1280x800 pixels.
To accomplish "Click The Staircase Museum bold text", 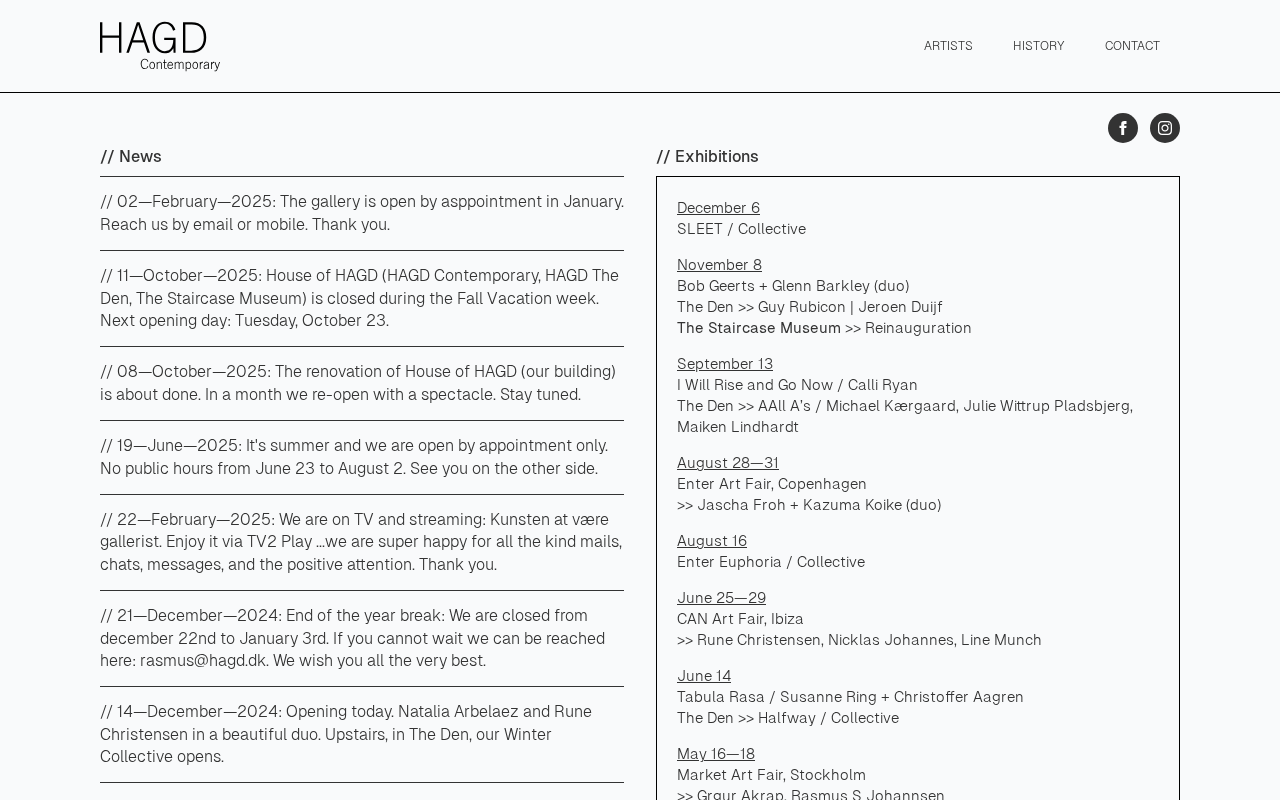I will tap(759, 328).
